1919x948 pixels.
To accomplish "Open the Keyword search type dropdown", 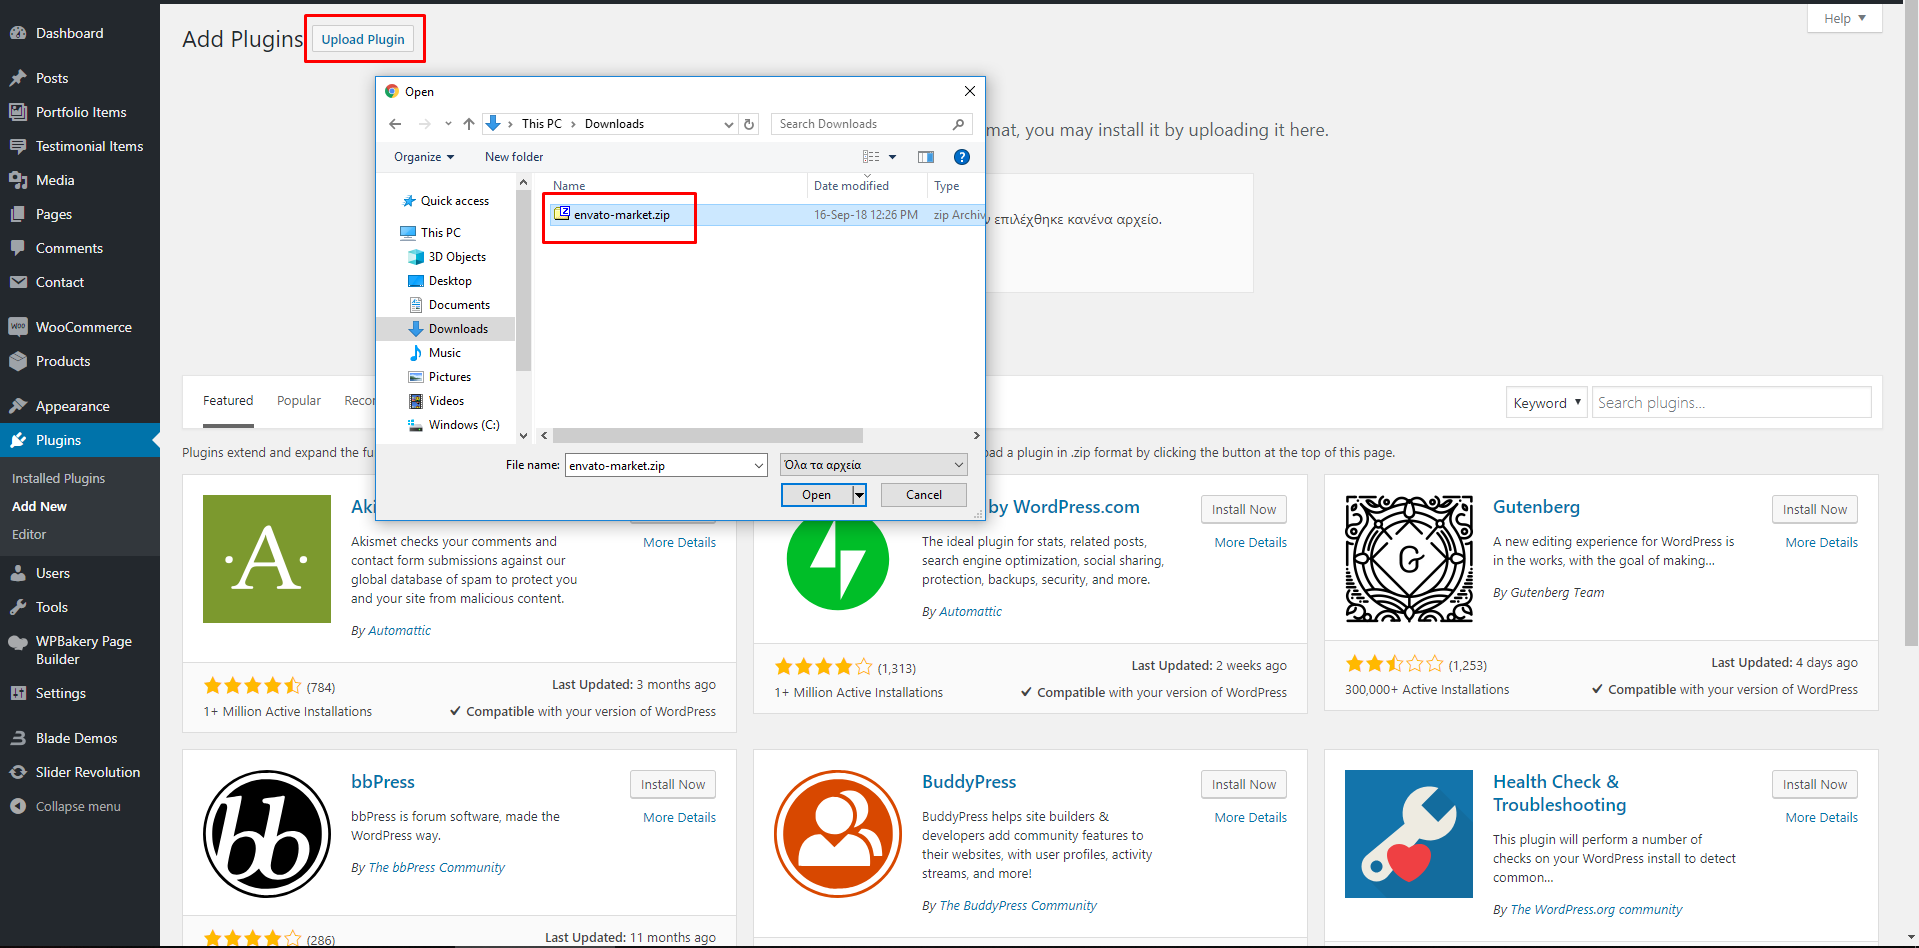I will [1546, 403].
